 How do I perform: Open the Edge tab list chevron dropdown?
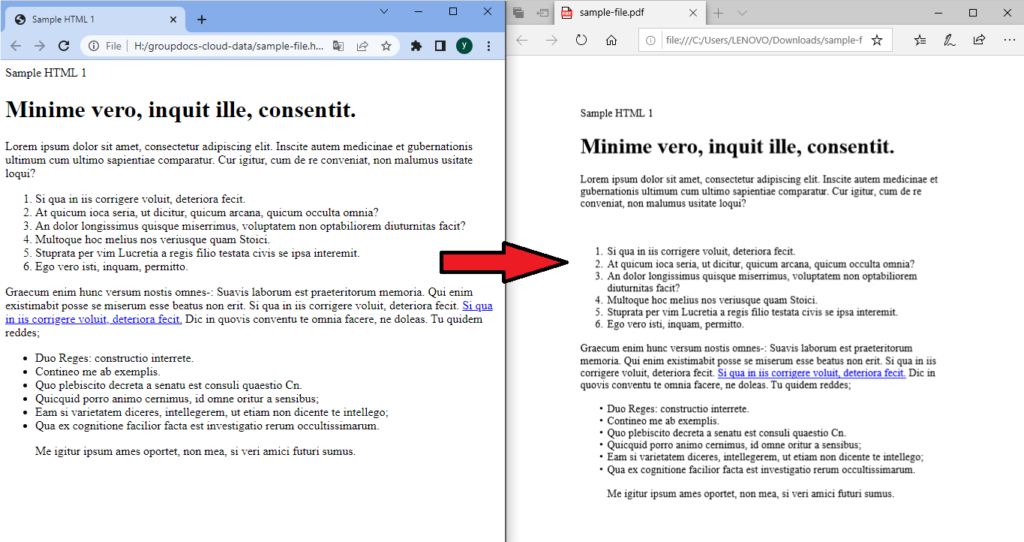742,13
